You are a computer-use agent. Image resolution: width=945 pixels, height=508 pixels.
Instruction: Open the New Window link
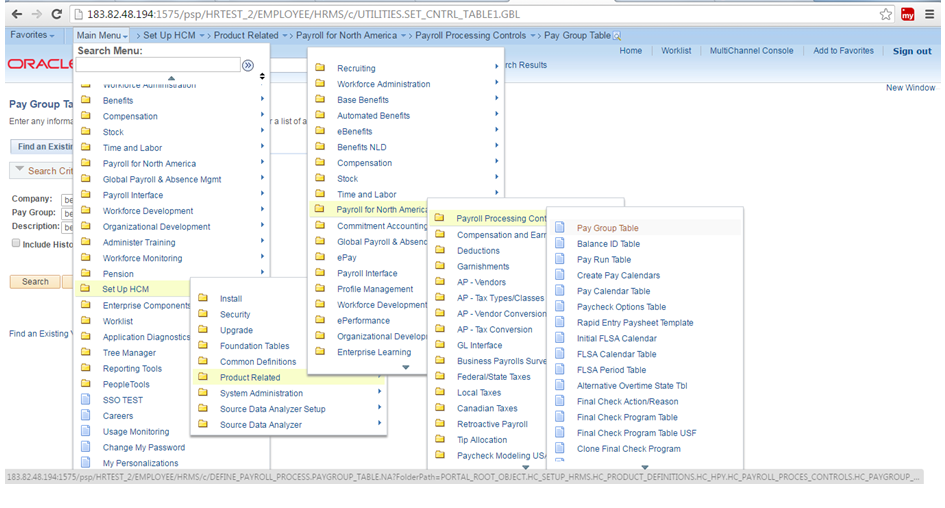910,87
